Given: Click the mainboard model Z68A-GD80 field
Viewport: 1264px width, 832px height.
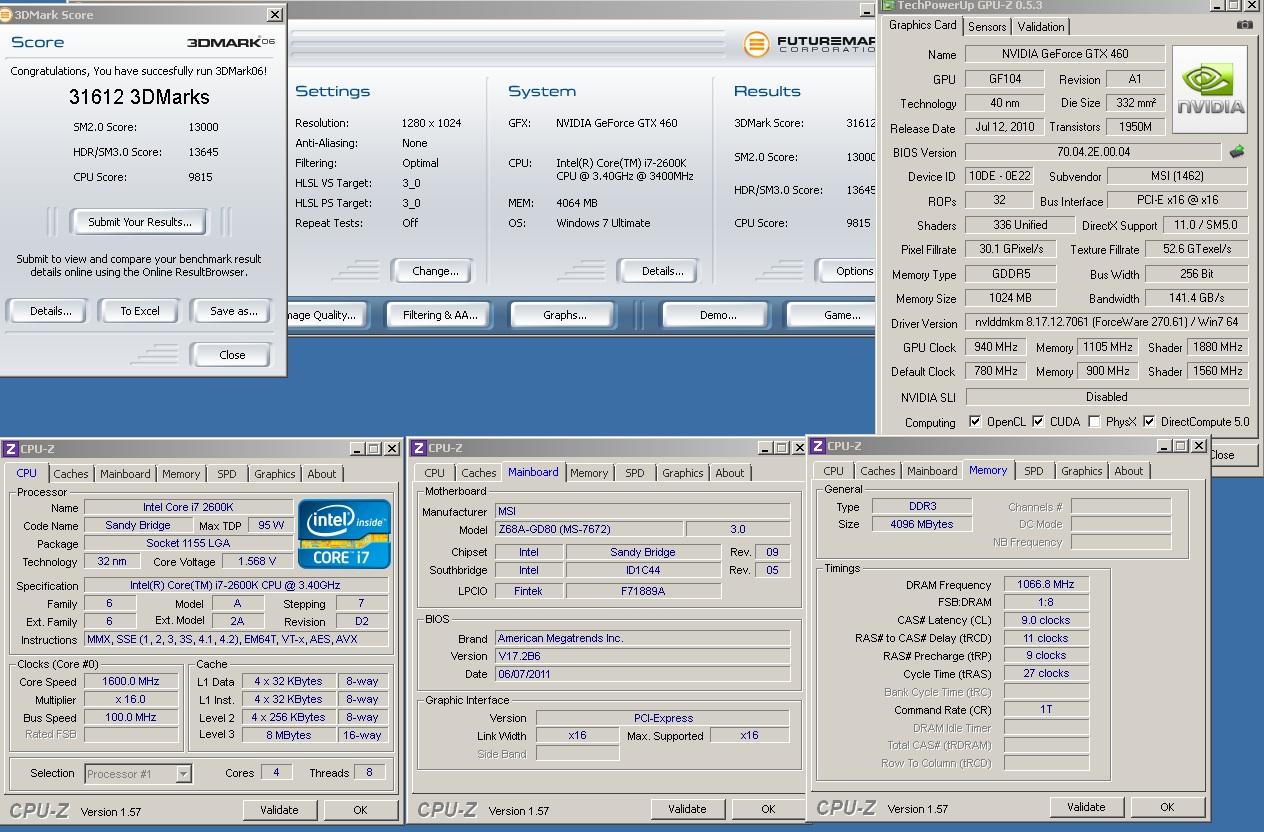Looking at the screenshot, I should click(589, 529).
